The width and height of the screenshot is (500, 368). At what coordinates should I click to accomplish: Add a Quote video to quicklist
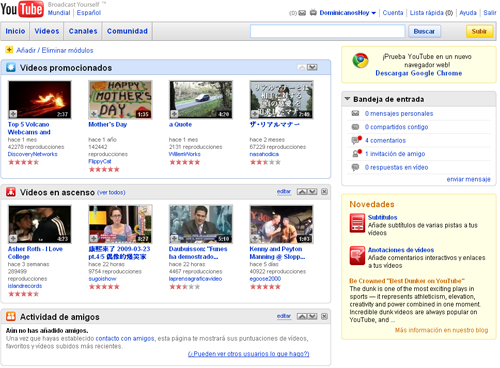tap(174, 114)
